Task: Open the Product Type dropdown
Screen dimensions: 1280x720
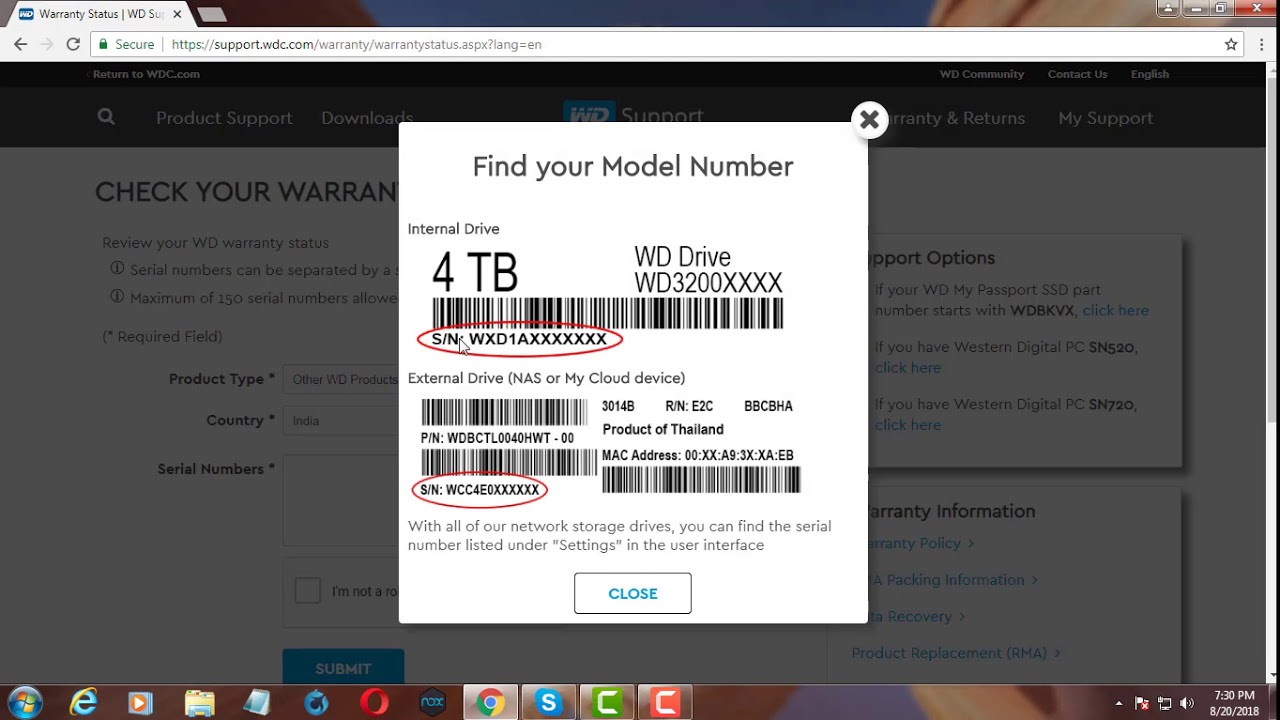Action: [343, 380]
